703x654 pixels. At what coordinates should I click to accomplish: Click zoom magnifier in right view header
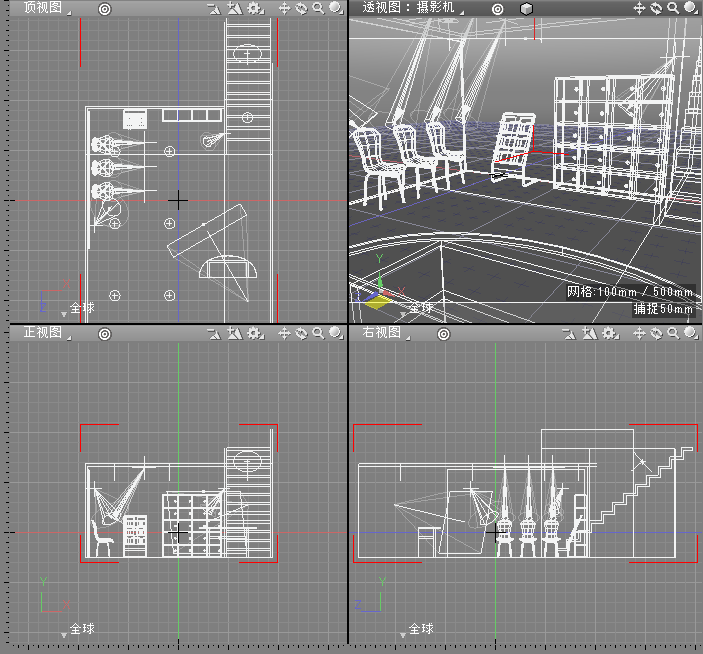pos(673,332)
